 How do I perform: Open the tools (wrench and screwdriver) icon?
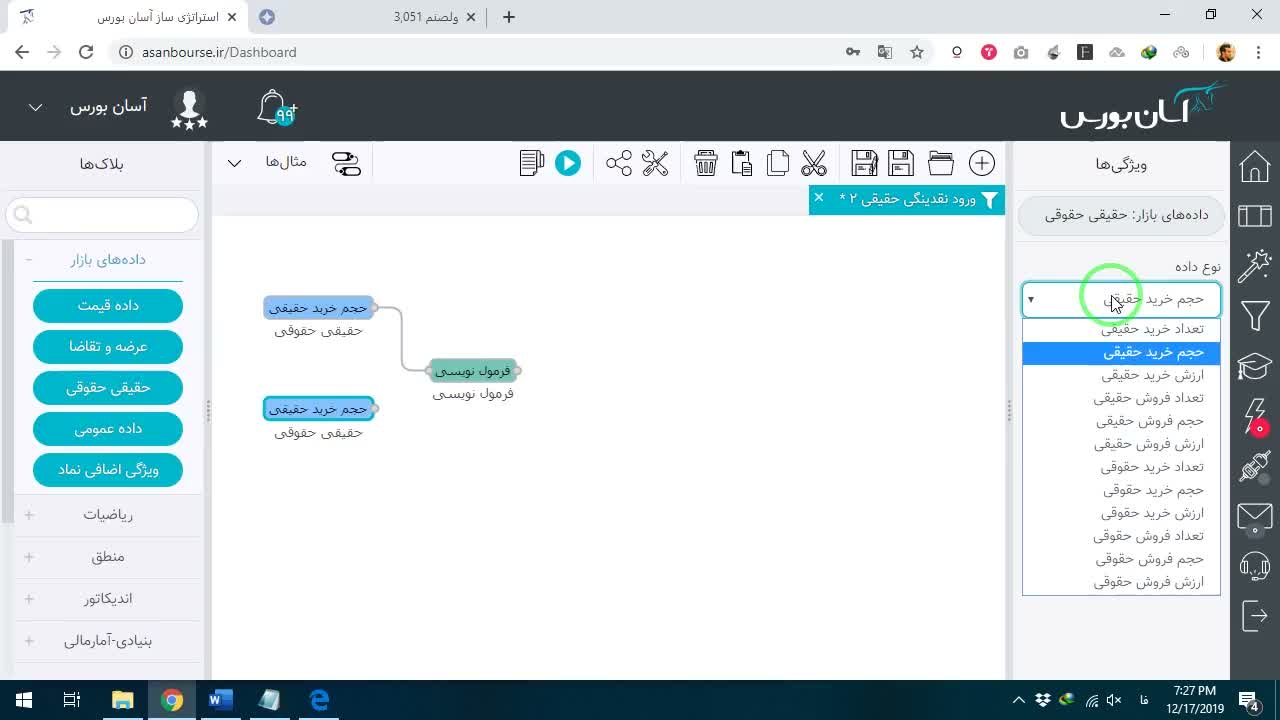pos(655,163)
